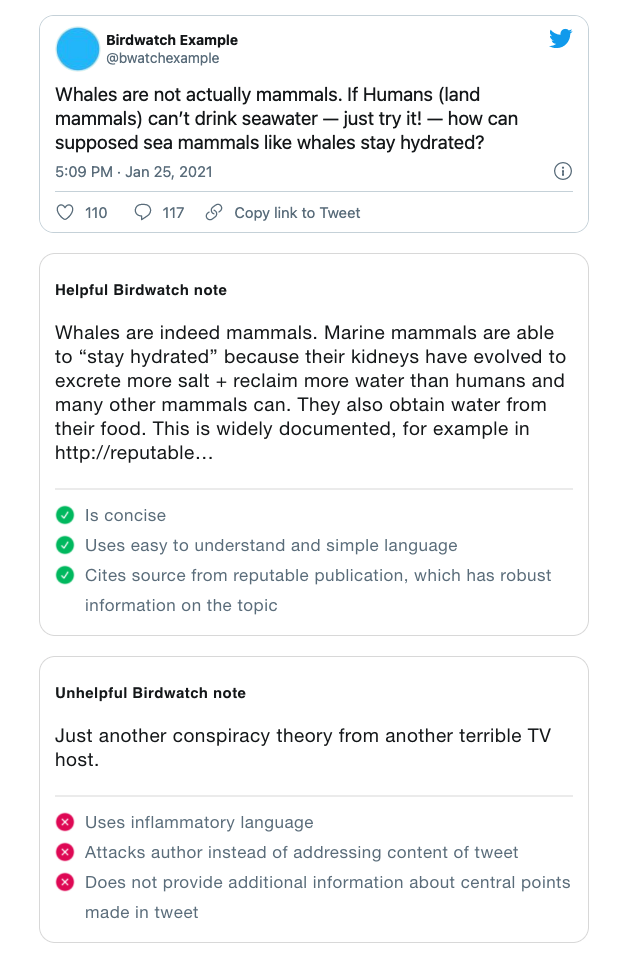622x963 pixels.
Task: Open replies via speech bubble icon
Action: coord(143,212)
